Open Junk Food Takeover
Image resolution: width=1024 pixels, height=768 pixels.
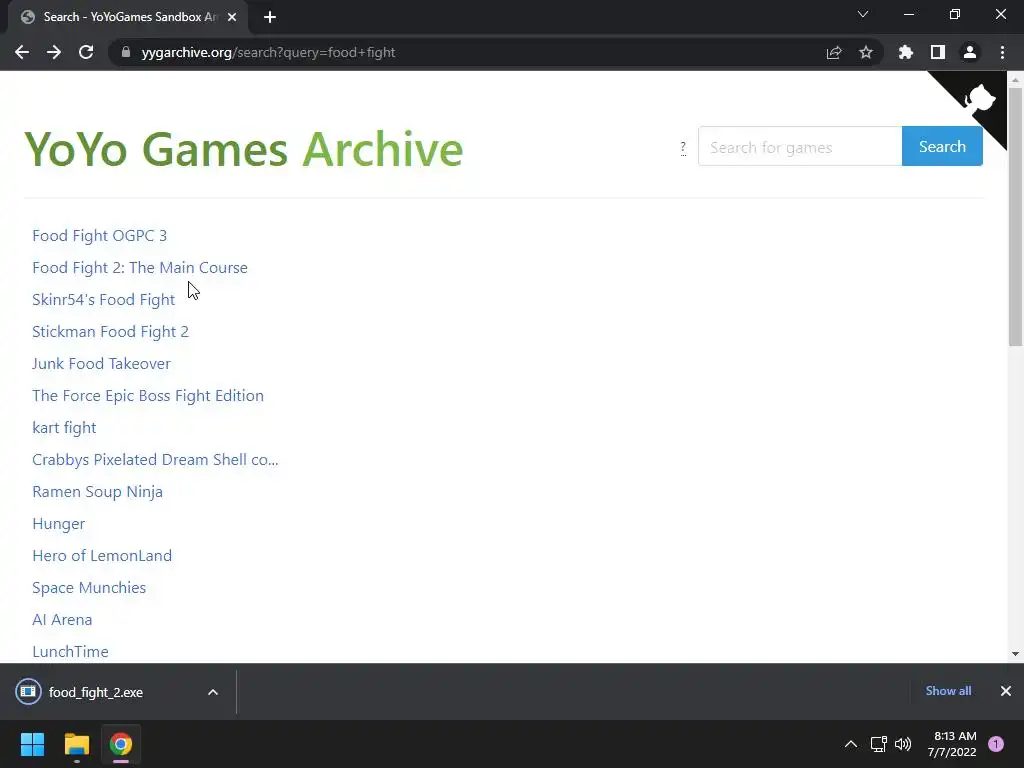(x=101, y=364)
